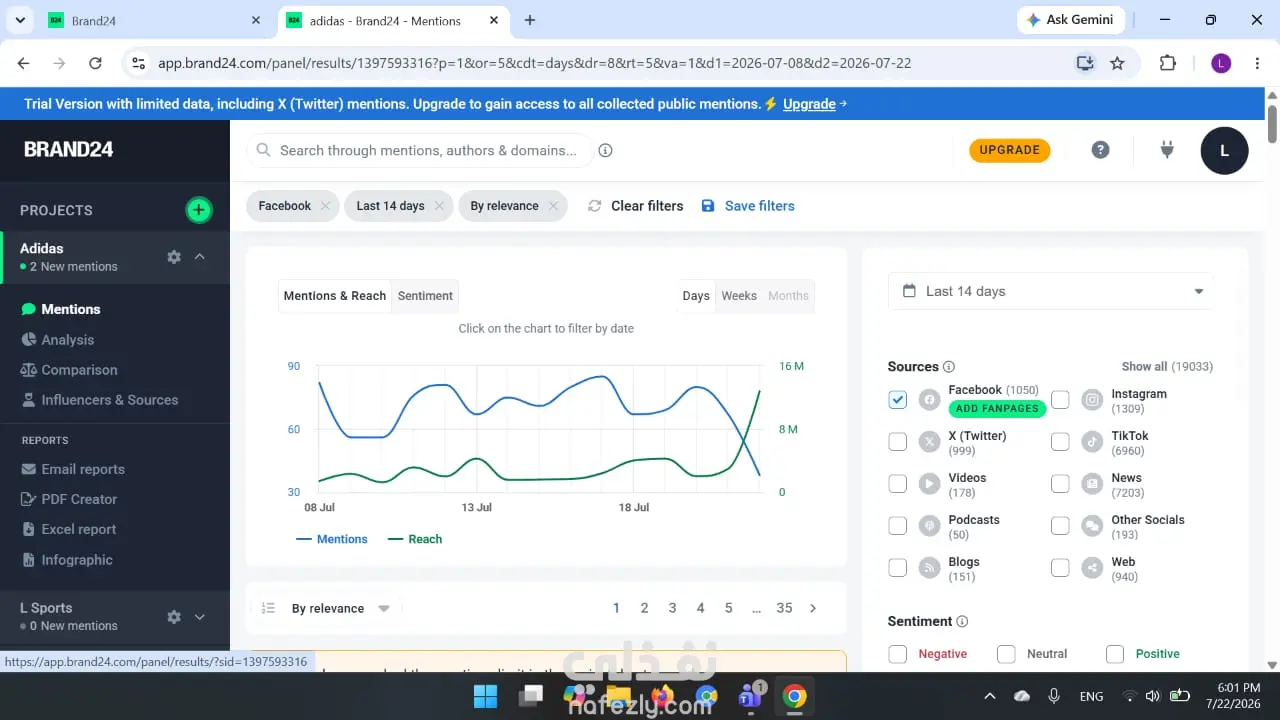Remove the By relevance filter chip
This screenshot has height=720, width=1280.
point(553,206)
